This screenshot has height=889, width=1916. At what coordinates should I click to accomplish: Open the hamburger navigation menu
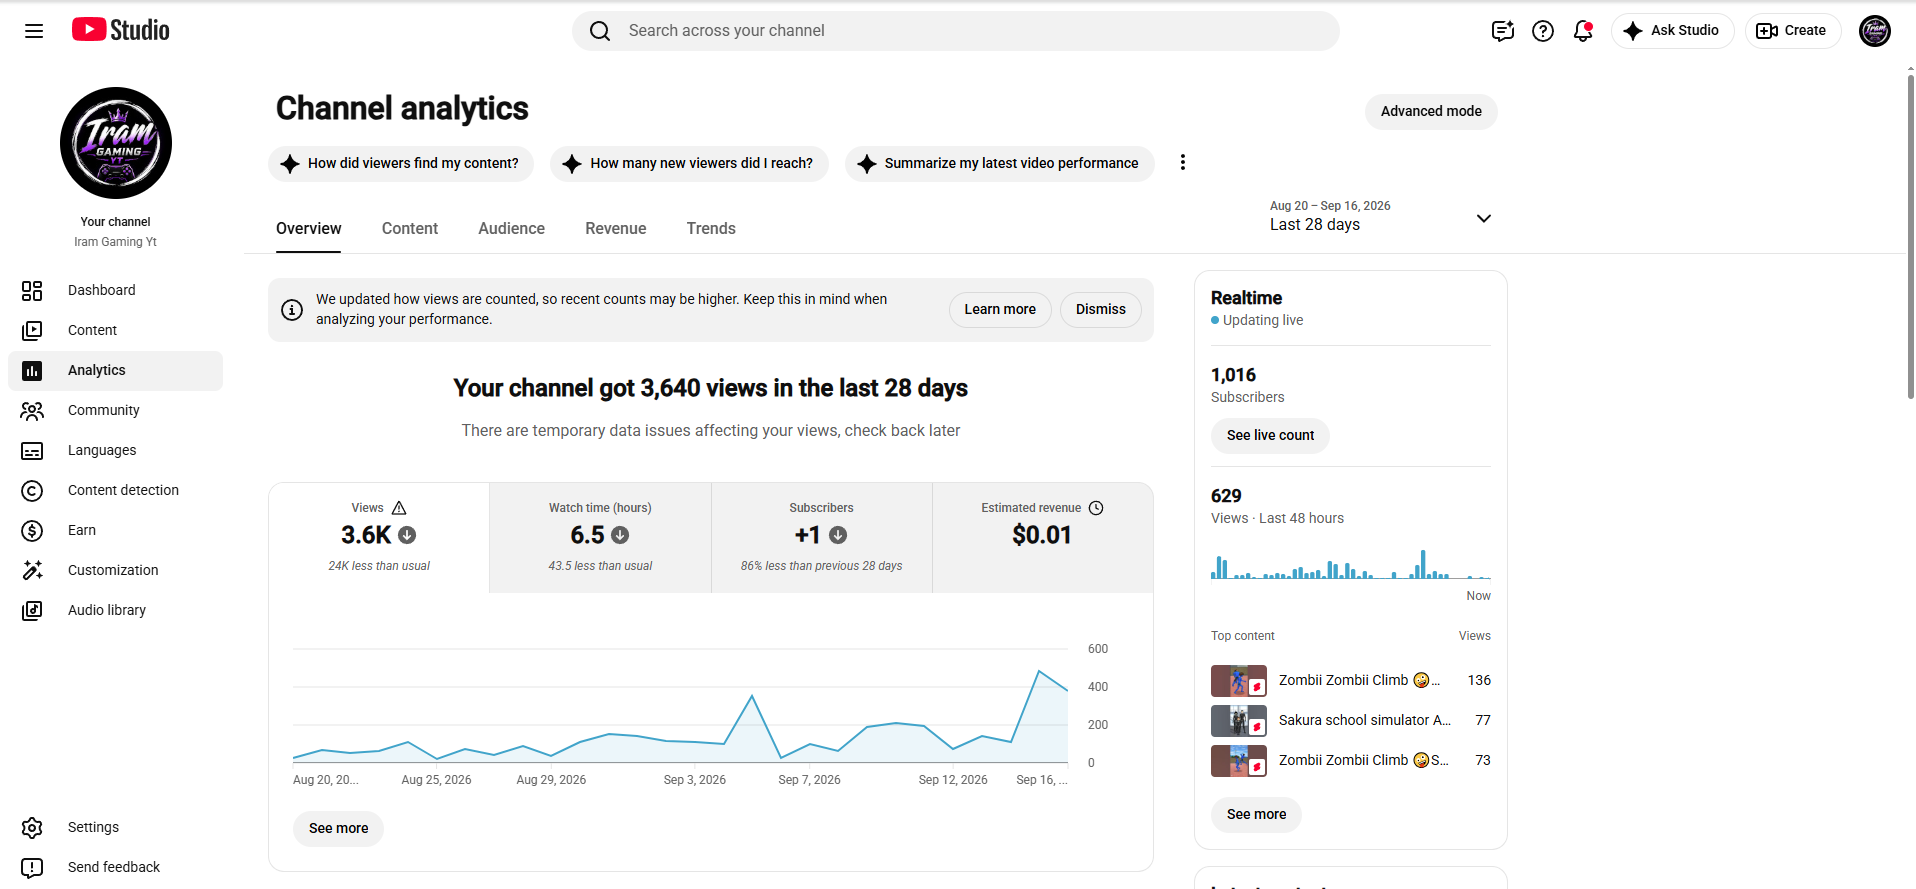pos(34,31)
